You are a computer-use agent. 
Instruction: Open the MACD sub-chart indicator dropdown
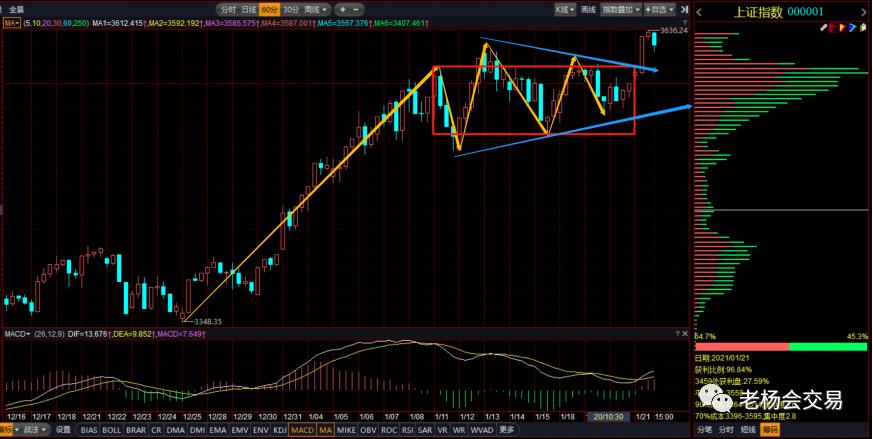tap(17, 333)
